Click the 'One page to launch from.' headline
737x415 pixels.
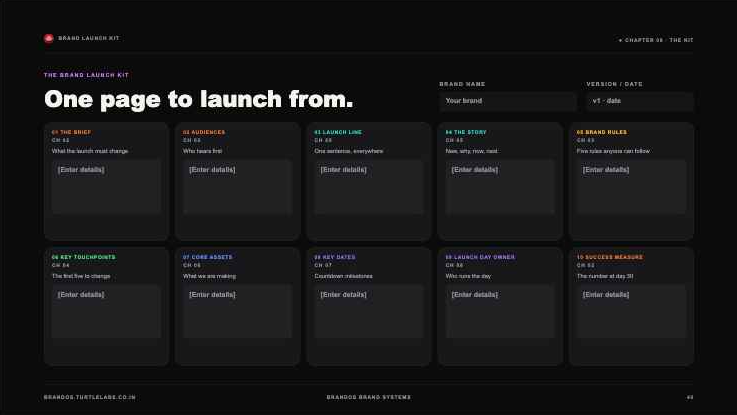(198, 100)
